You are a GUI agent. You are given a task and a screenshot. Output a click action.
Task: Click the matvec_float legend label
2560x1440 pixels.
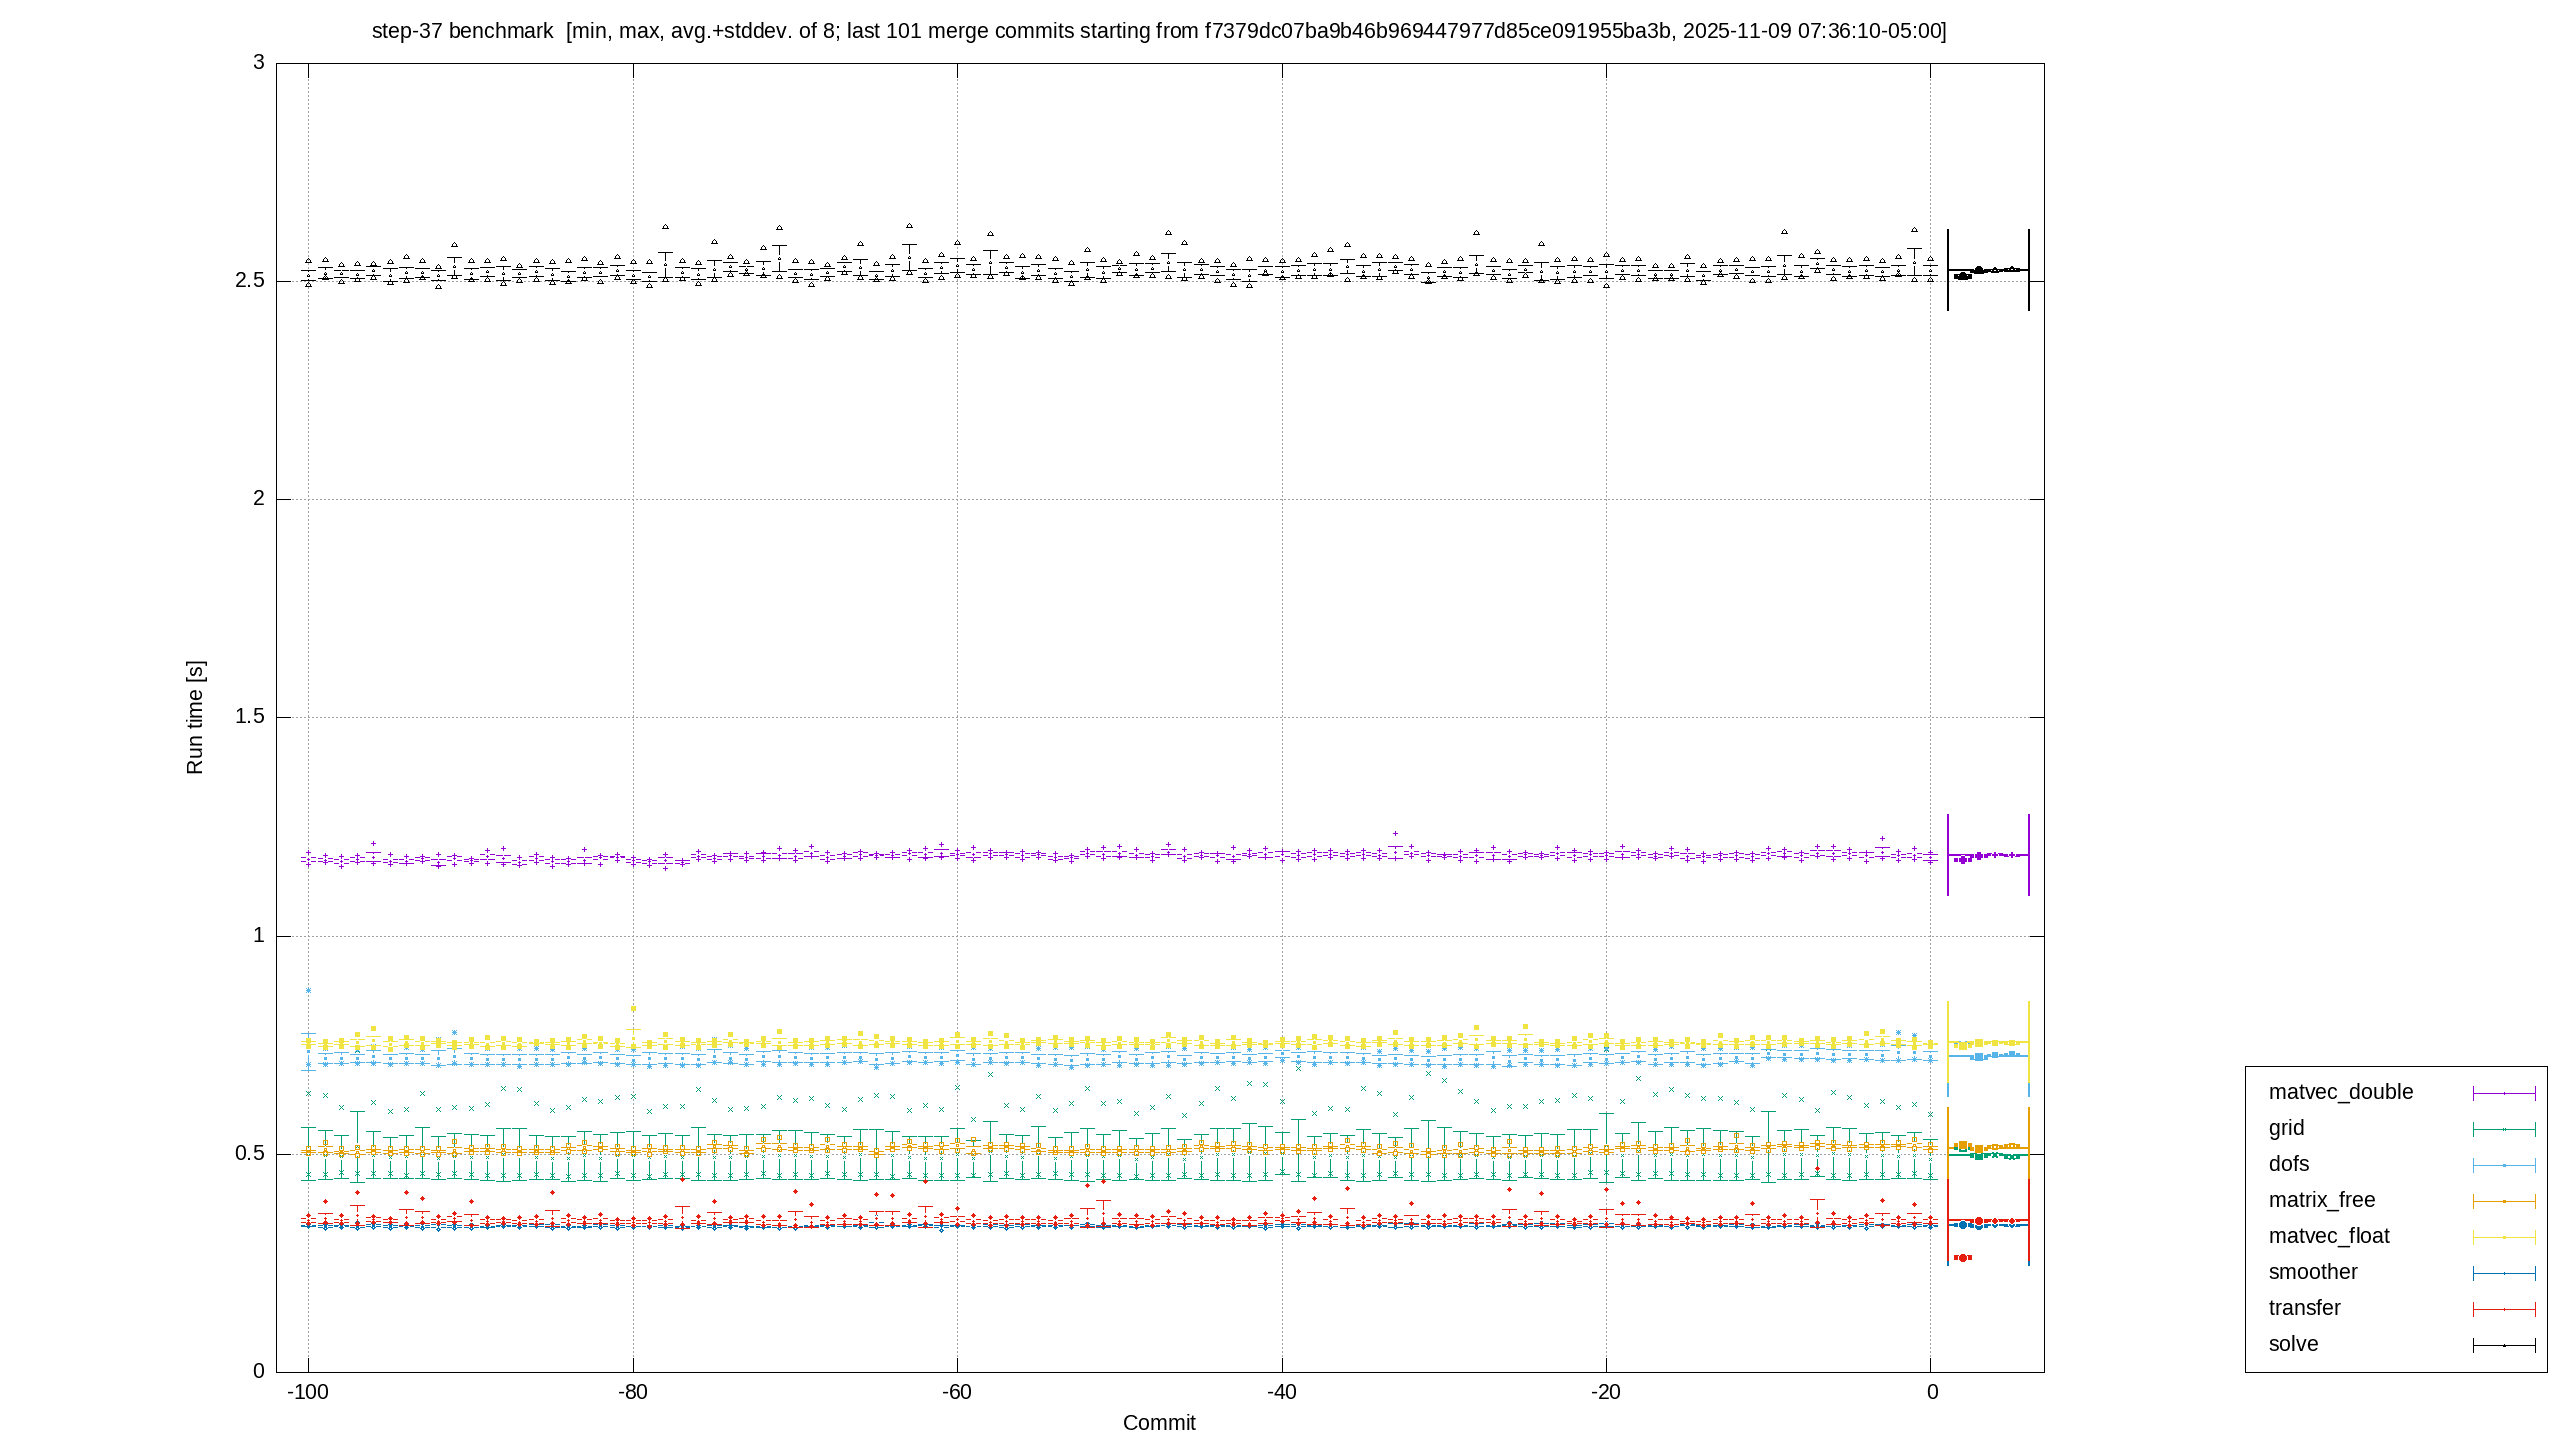click(x=2329, y=1236)
